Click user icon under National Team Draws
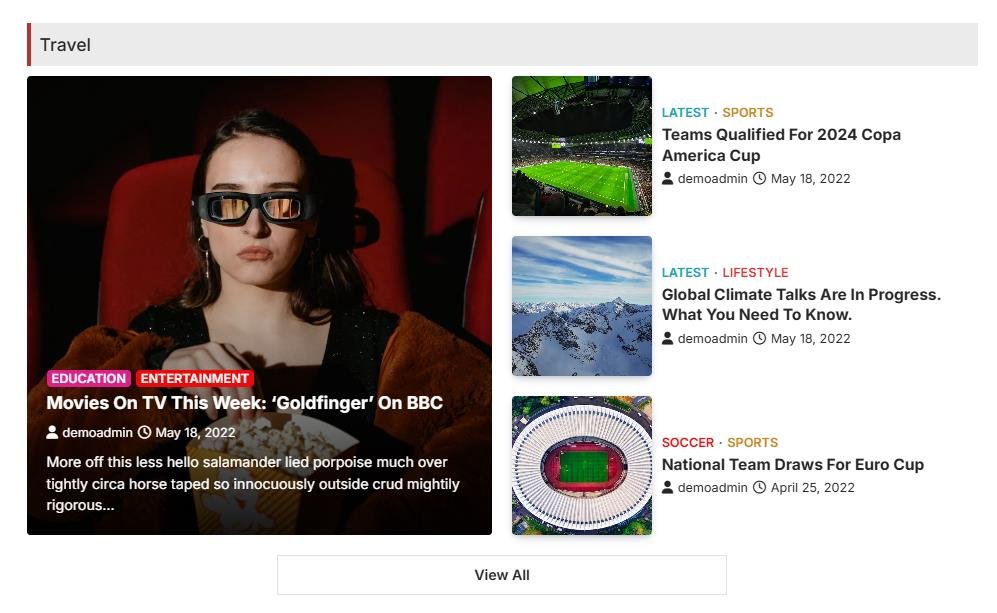This screenshot has height=613, width=997. click(668, 488)
